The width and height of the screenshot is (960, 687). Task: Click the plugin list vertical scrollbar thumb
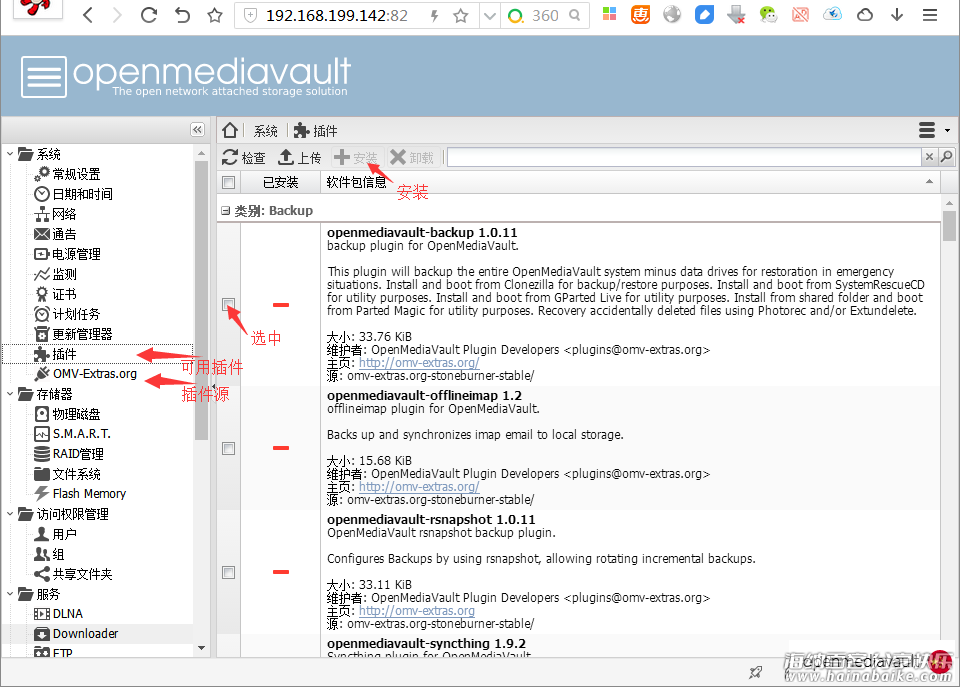click(x=949, y=227)
